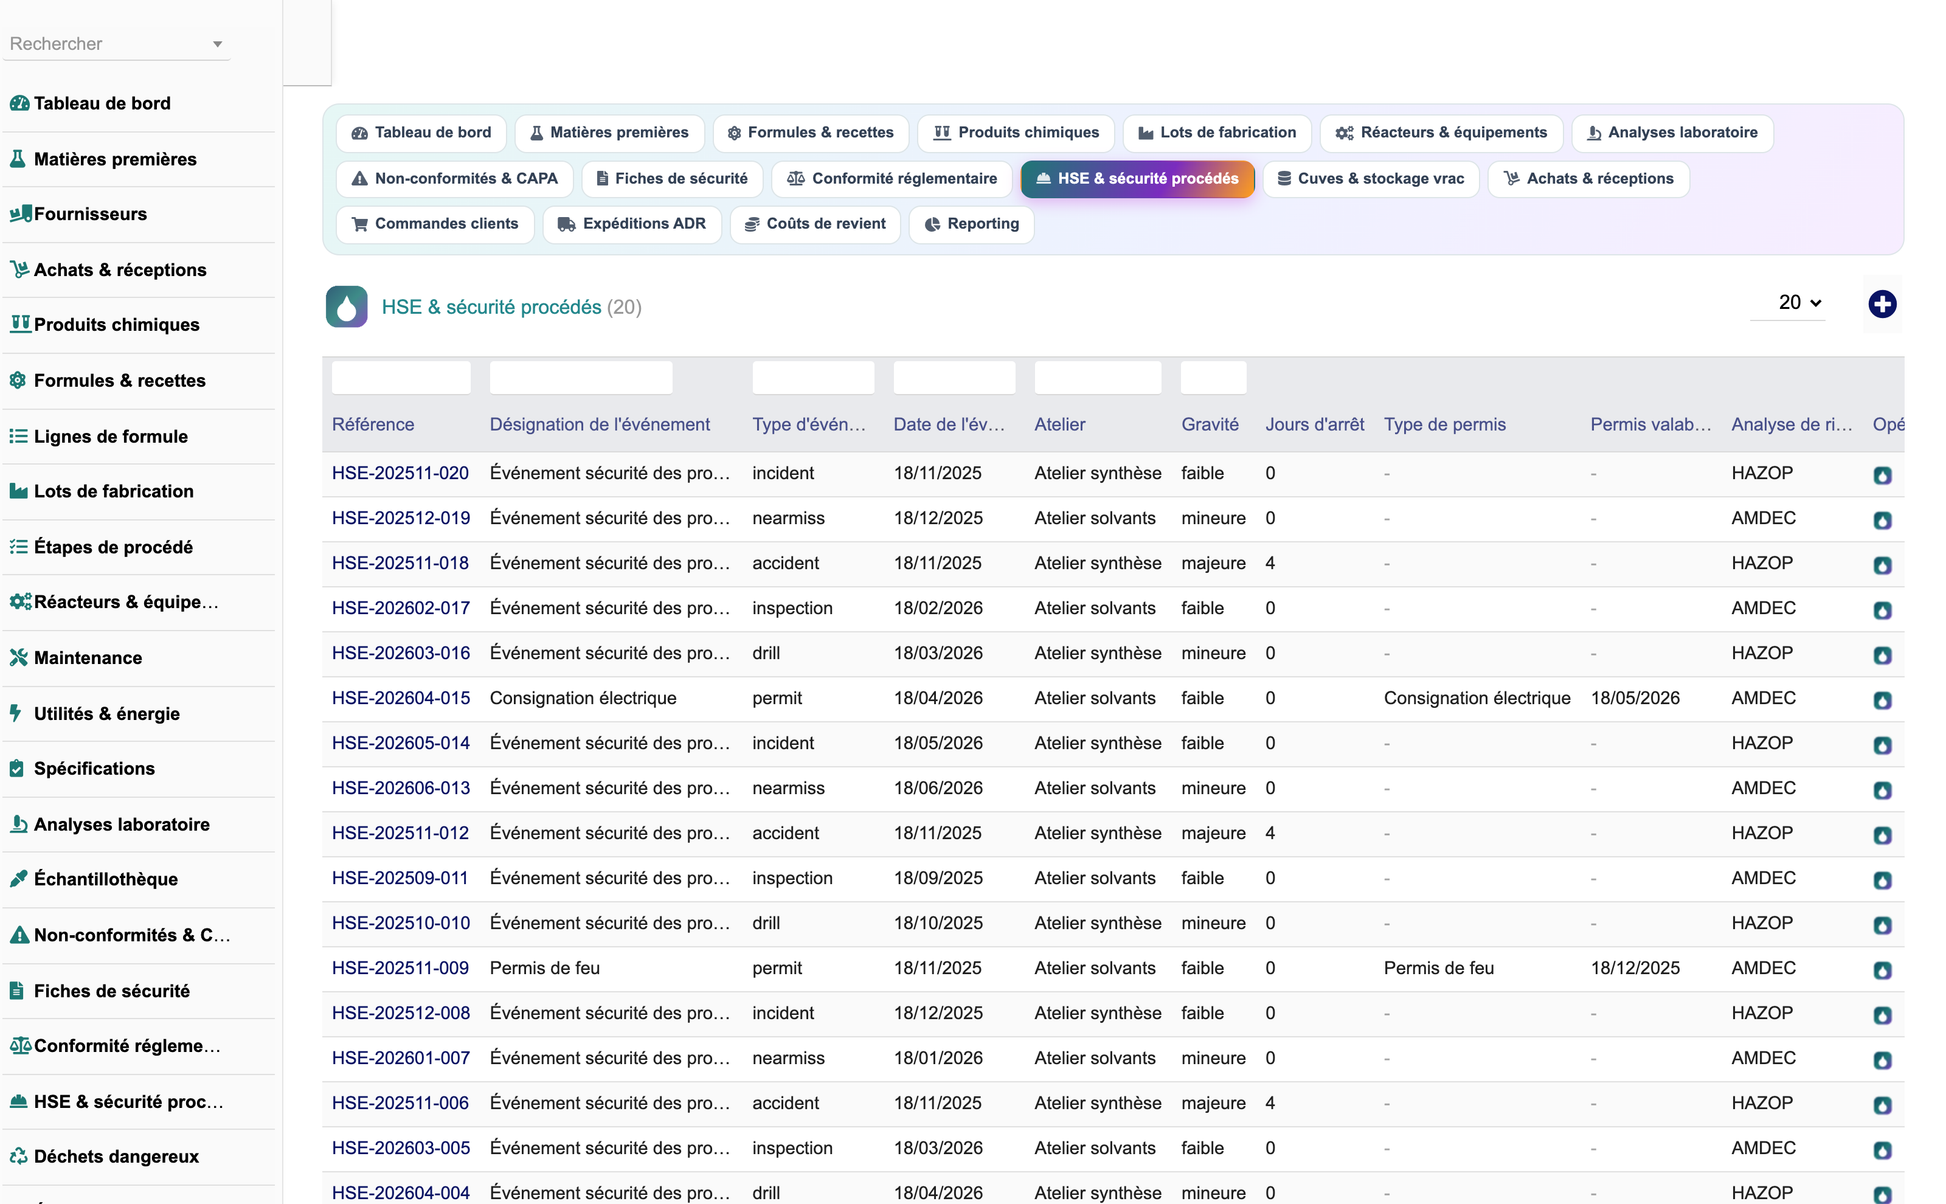Sort by Jours d'arrêt column header

(1314, 425)
